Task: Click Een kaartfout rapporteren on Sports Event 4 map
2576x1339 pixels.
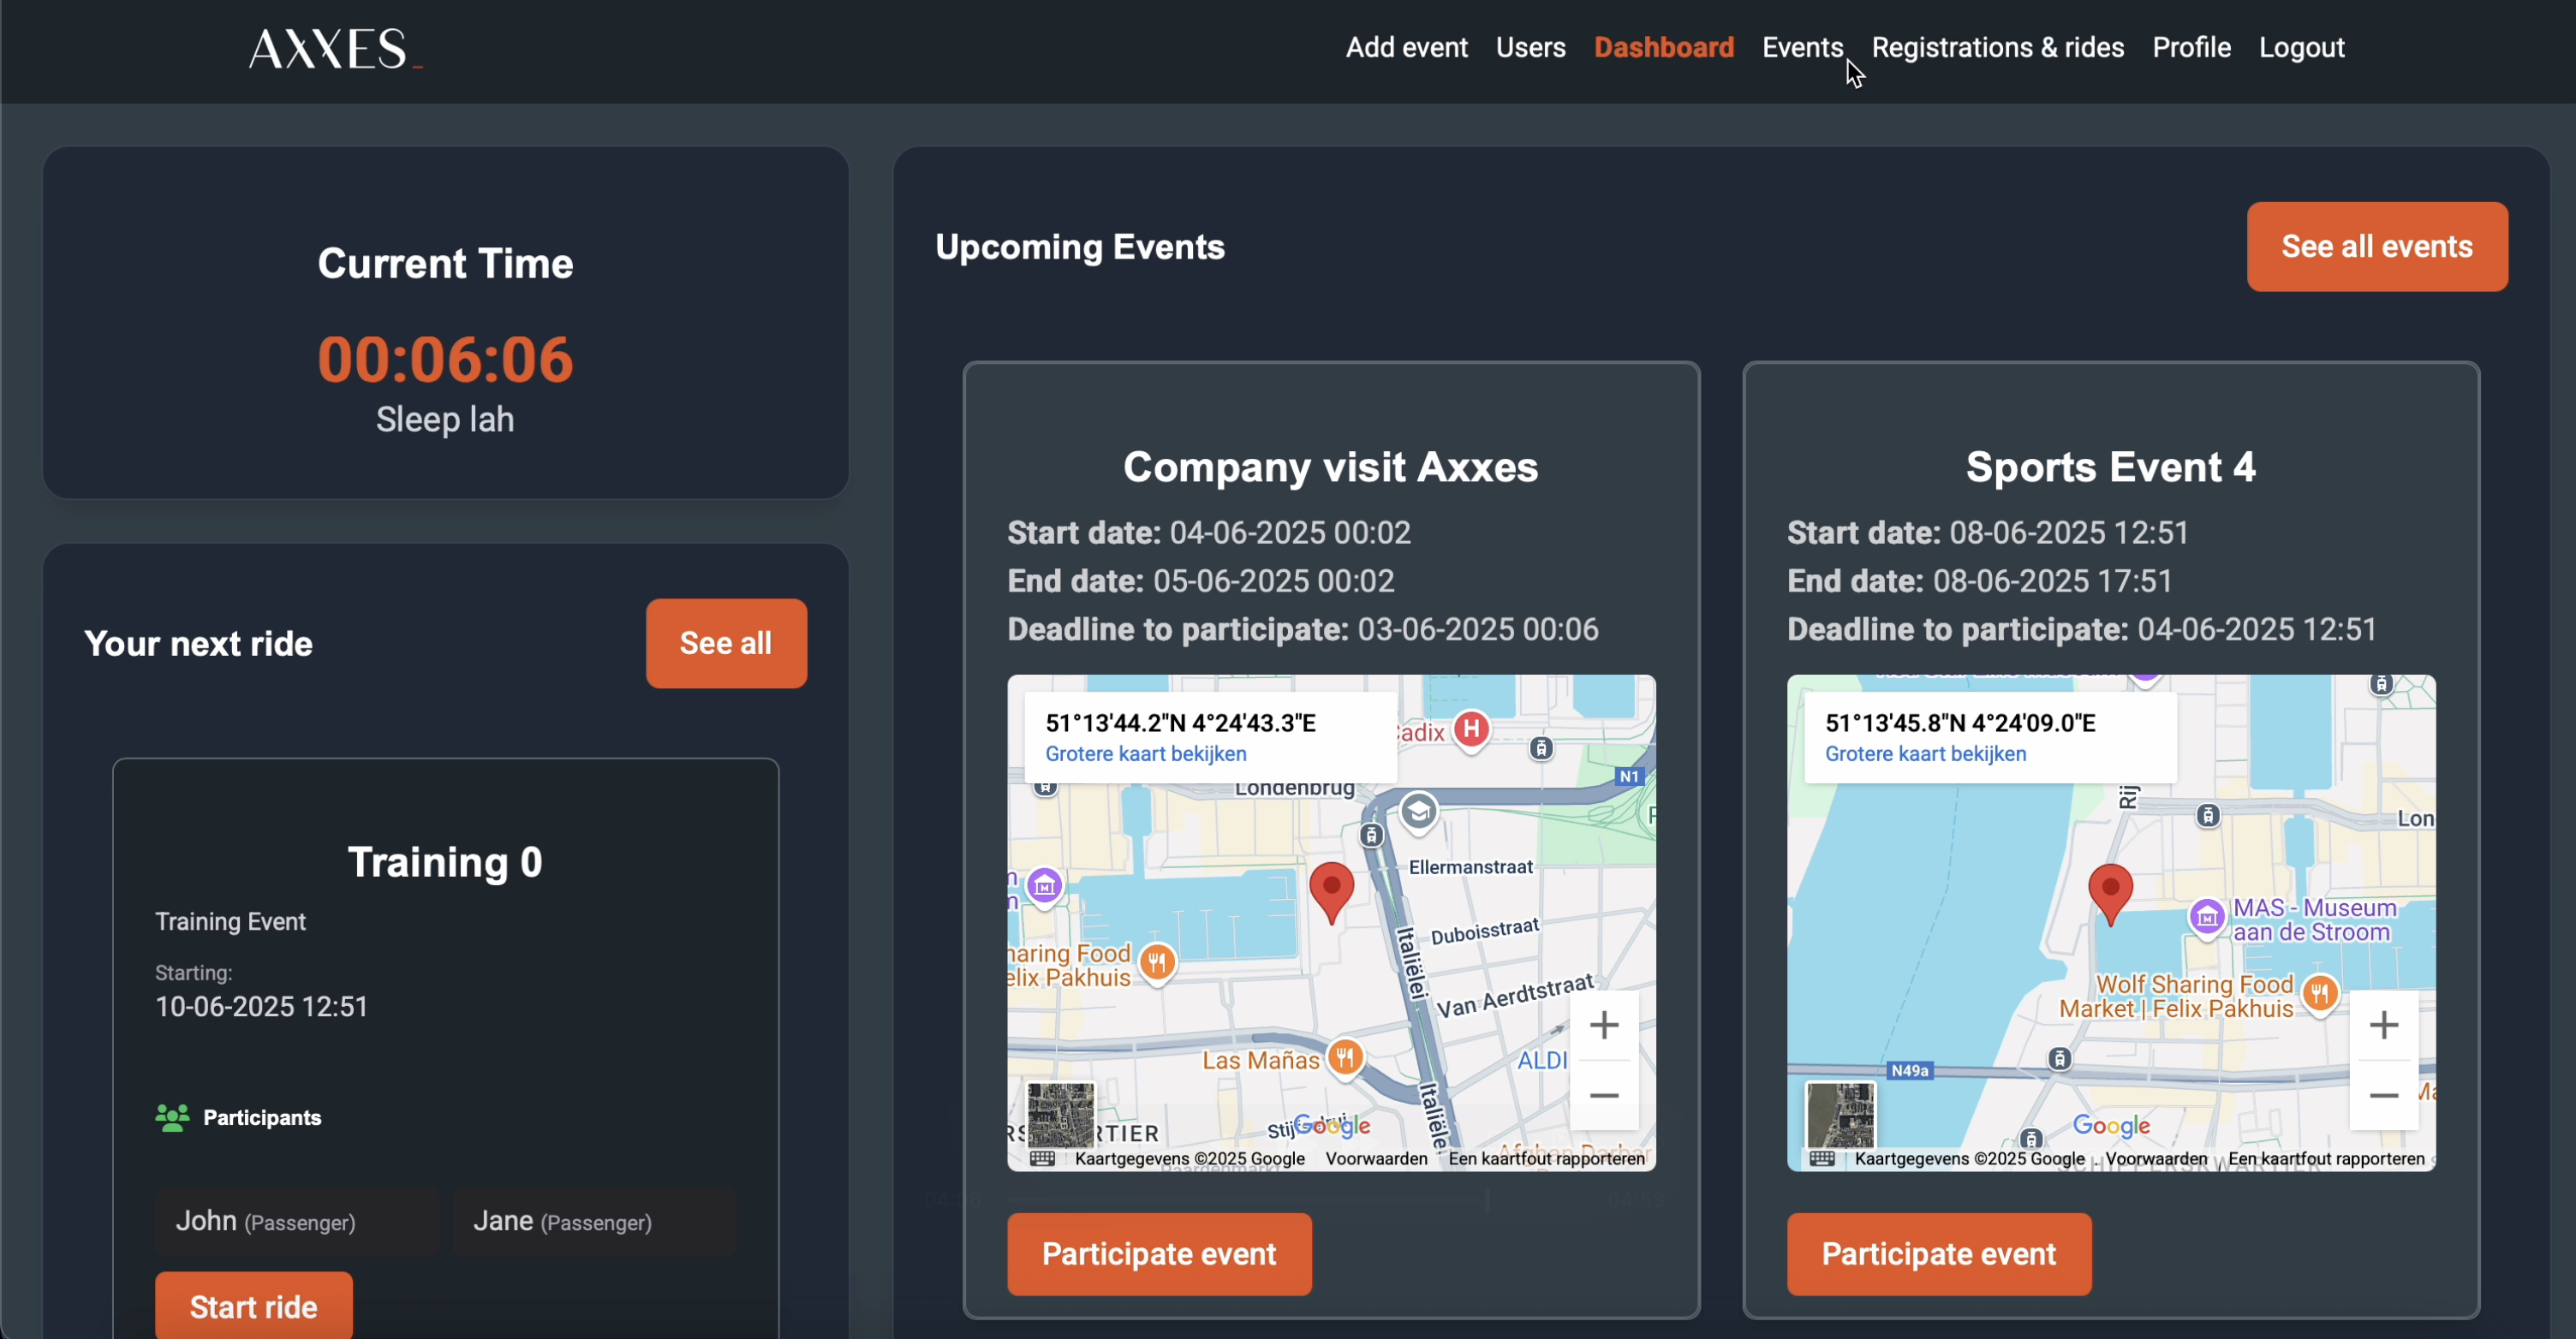Action: point(2326,1158)
